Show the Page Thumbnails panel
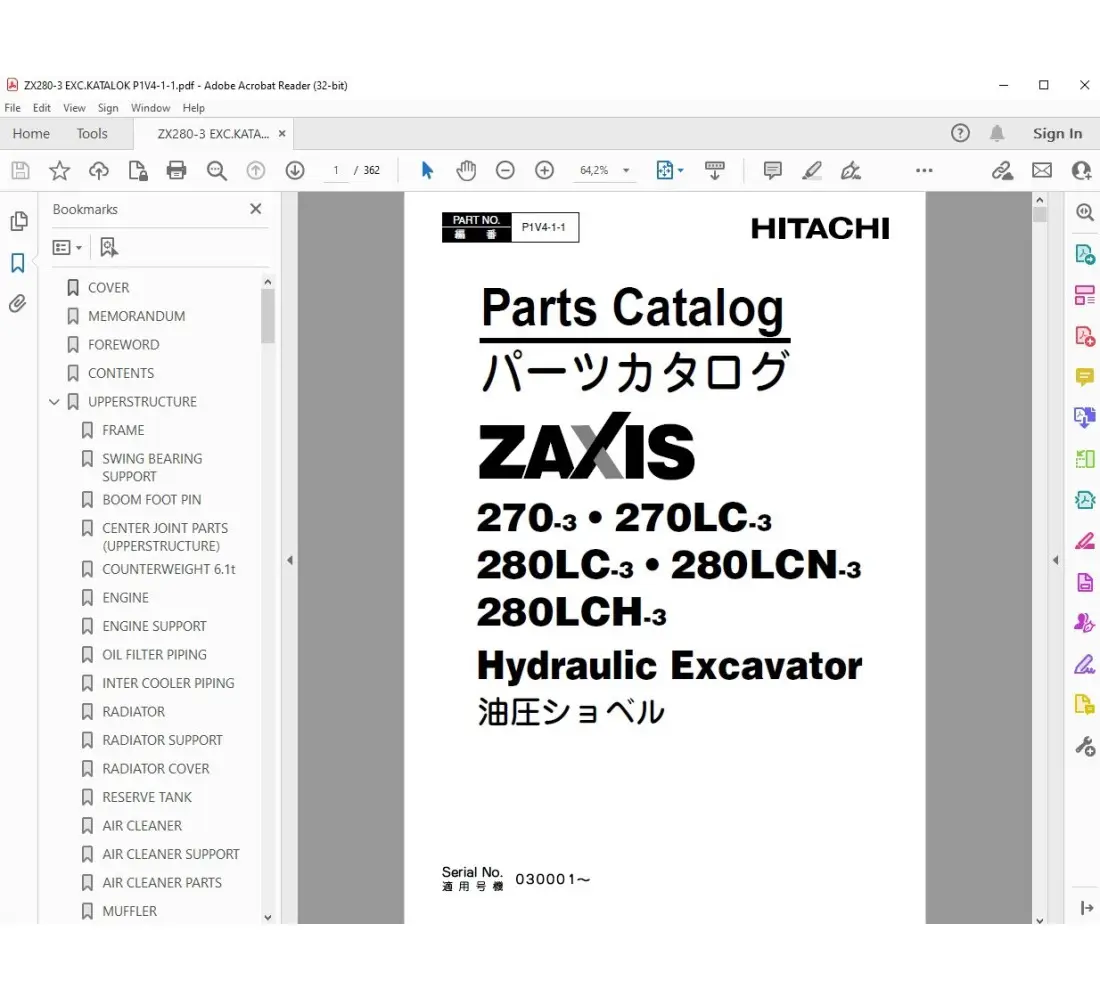Screen dimensions: 1100x1000 (x=19, y=220)
